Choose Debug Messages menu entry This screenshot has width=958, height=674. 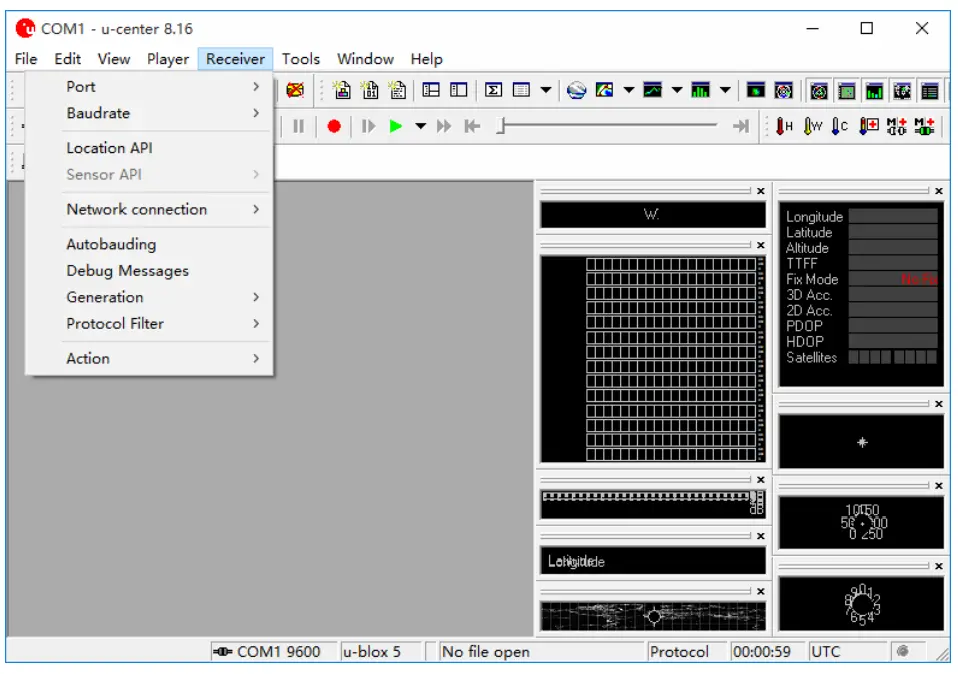click(x=127, y=270)
